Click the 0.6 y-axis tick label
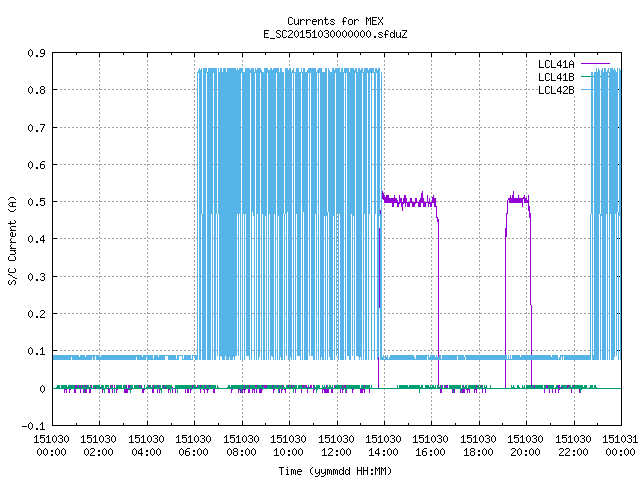640x480 pixels. 36,165
